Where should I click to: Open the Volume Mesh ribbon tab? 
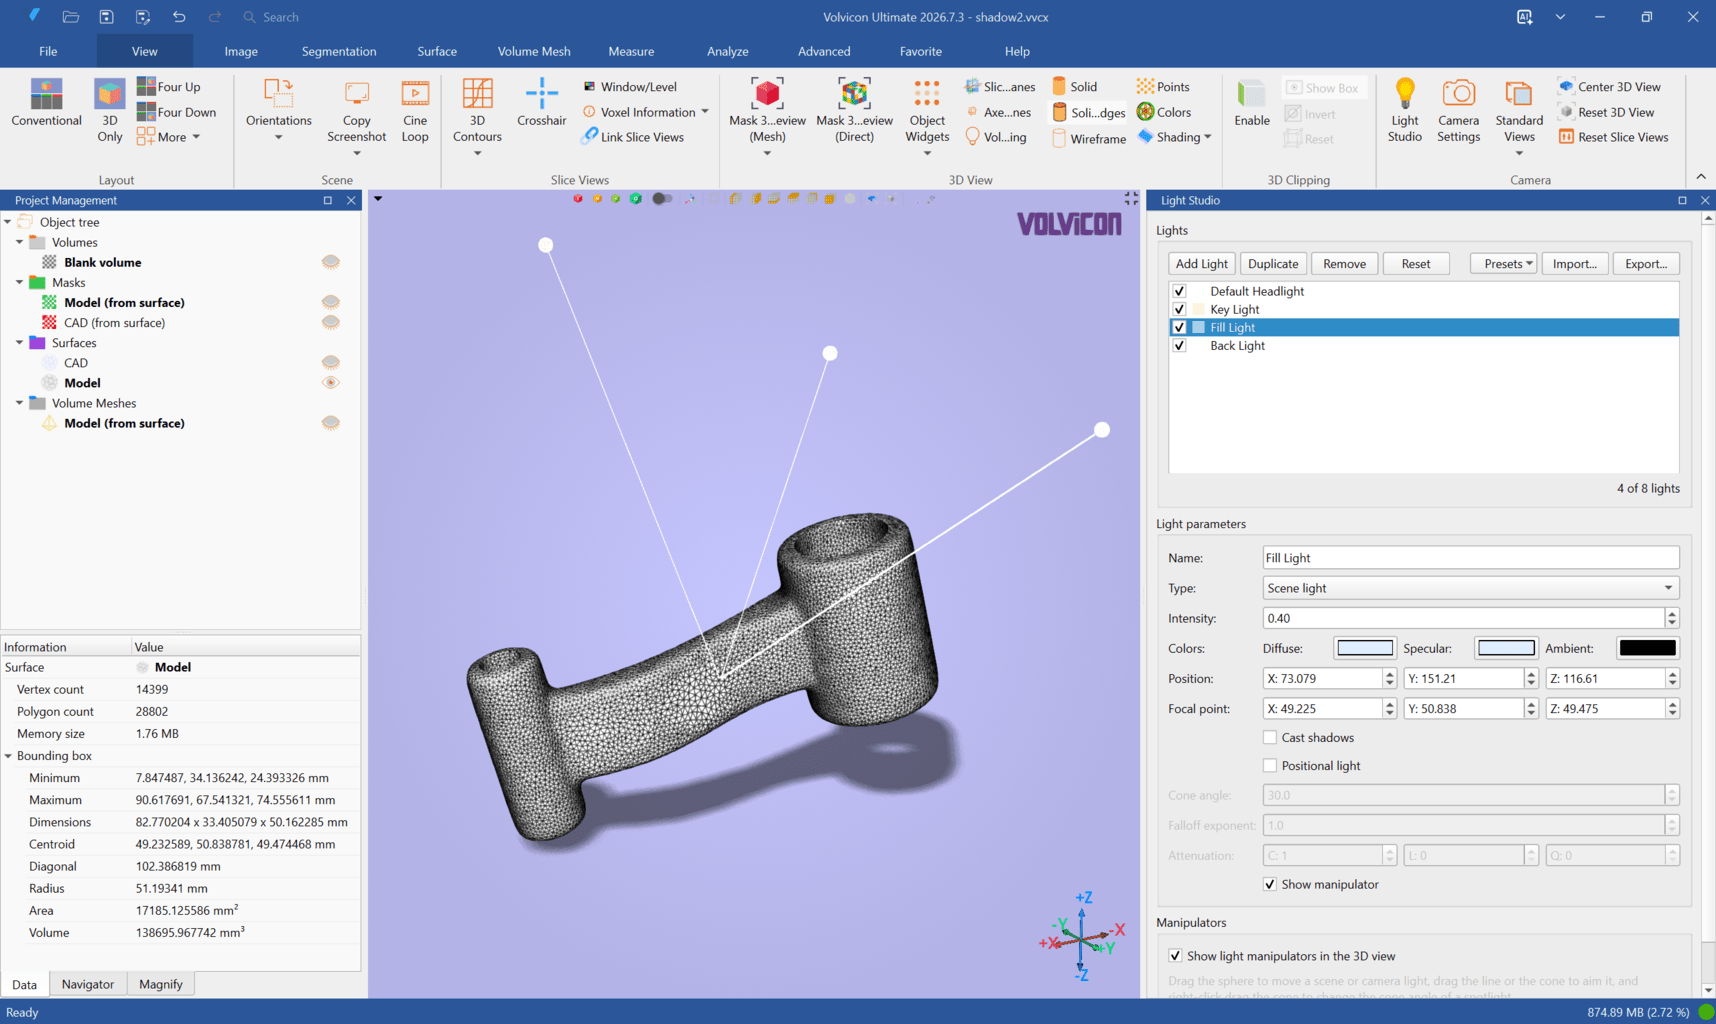pos(534,51)
